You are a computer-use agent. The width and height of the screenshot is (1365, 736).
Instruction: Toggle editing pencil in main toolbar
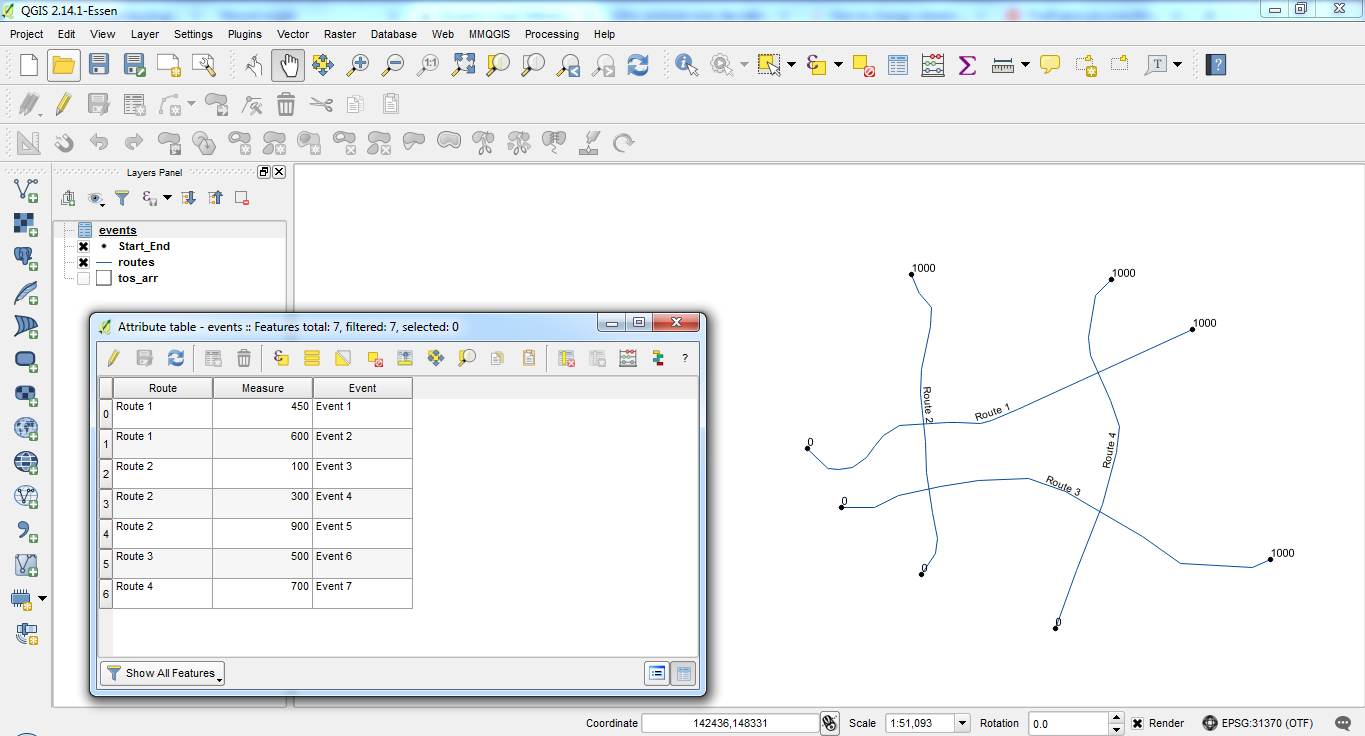click(x=63, y=104)
